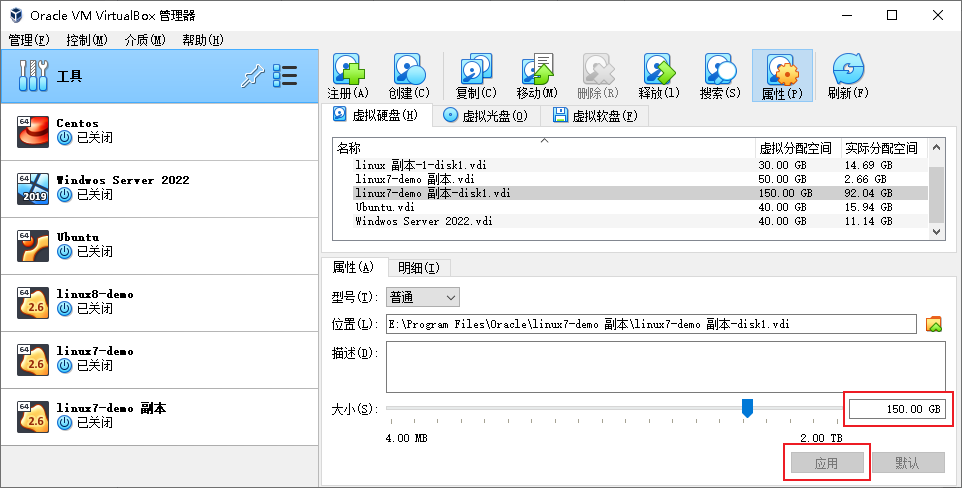The width and height of the screenshot is (962, 488).
Task: Select the Ubuntu virtual machine
Action: click(160, 246)
